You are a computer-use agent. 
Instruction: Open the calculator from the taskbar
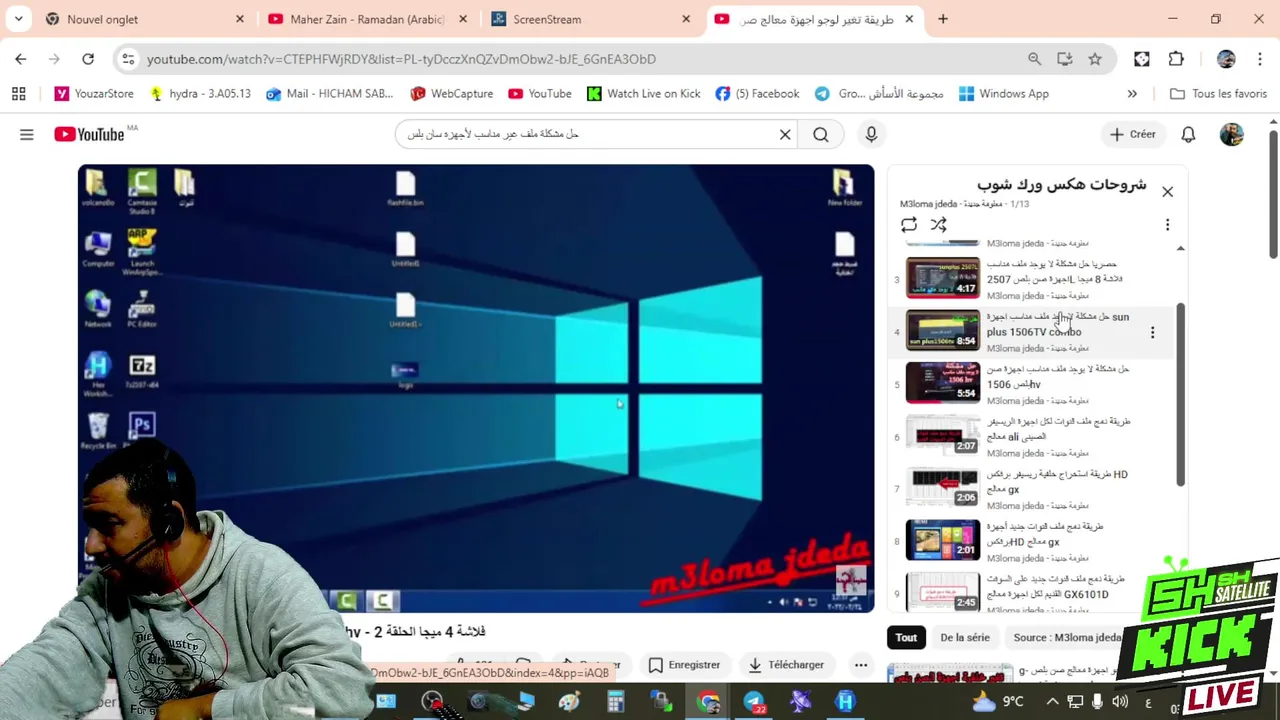click(615, 701)
